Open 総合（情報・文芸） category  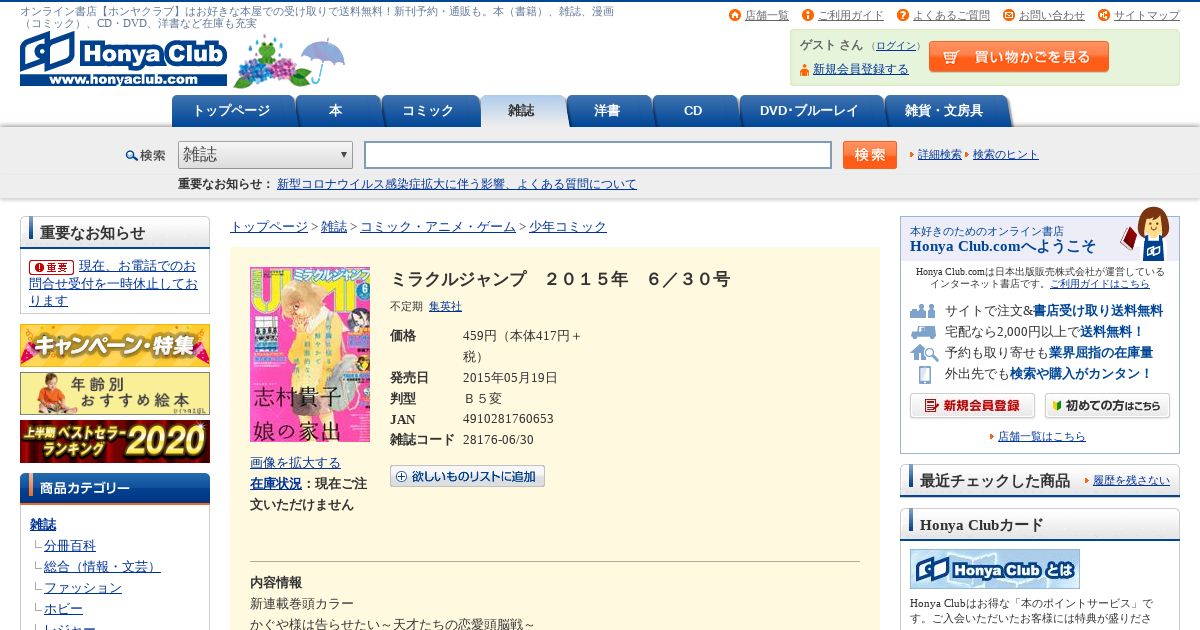point(102,567)
